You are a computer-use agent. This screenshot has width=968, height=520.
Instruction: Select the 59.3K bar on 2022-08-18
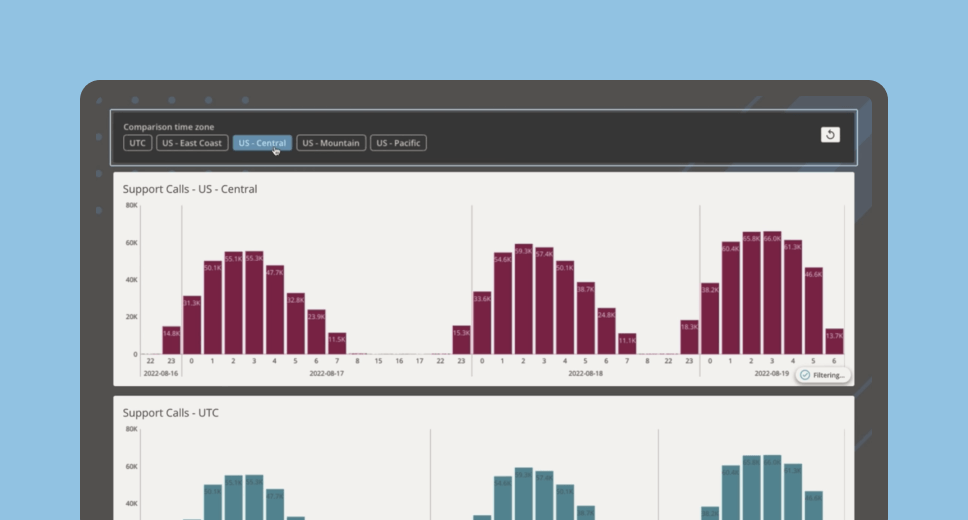click(523, 299)
